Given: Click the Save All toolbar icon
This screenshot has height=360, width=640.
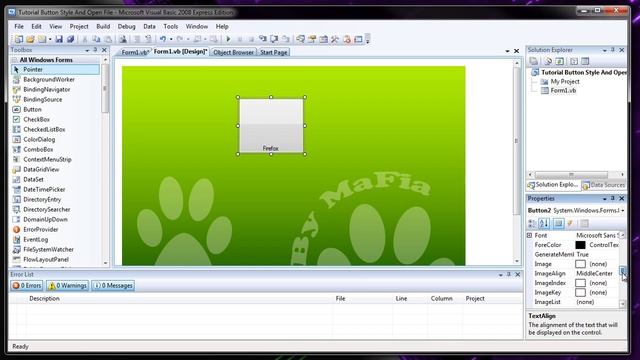Looking at the screenshot, I should [70, 39].
